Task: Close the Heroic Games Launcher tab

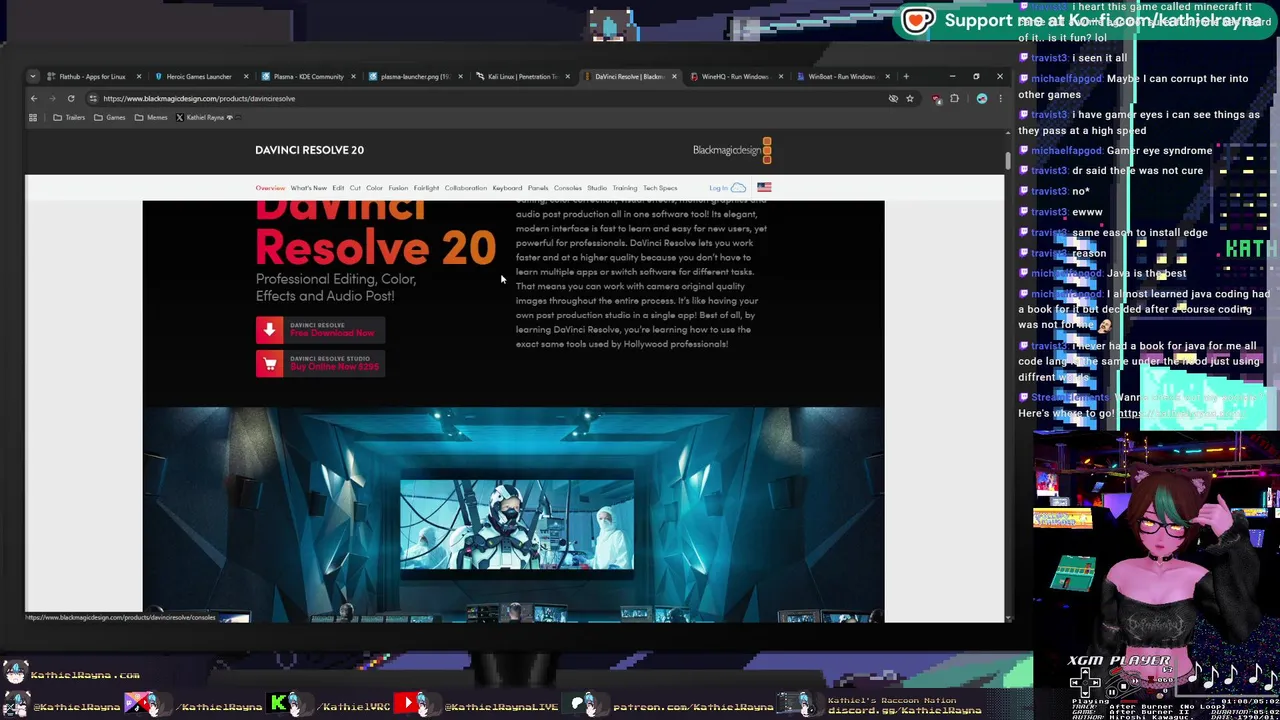Action: tap(246, 76)
